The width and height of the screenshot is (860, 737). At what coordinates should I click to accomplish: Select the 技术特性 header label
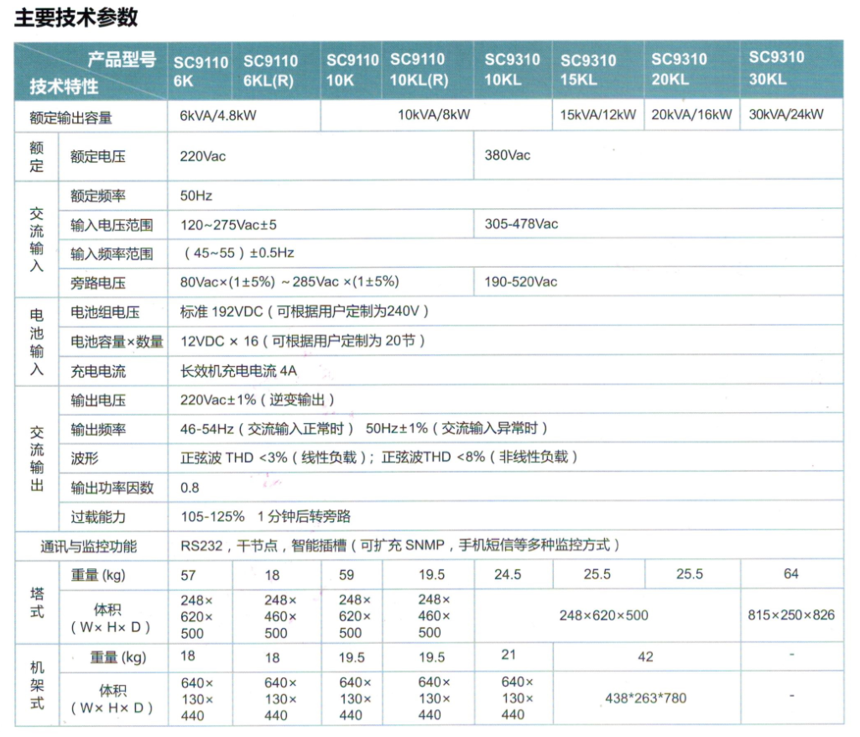click(64, 86)
